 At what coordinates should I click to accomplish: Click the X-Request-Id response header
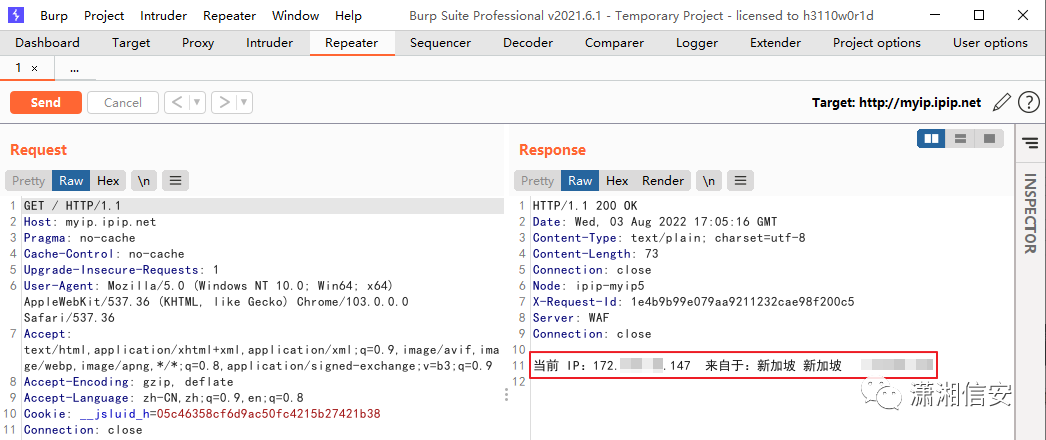(693, 302)
